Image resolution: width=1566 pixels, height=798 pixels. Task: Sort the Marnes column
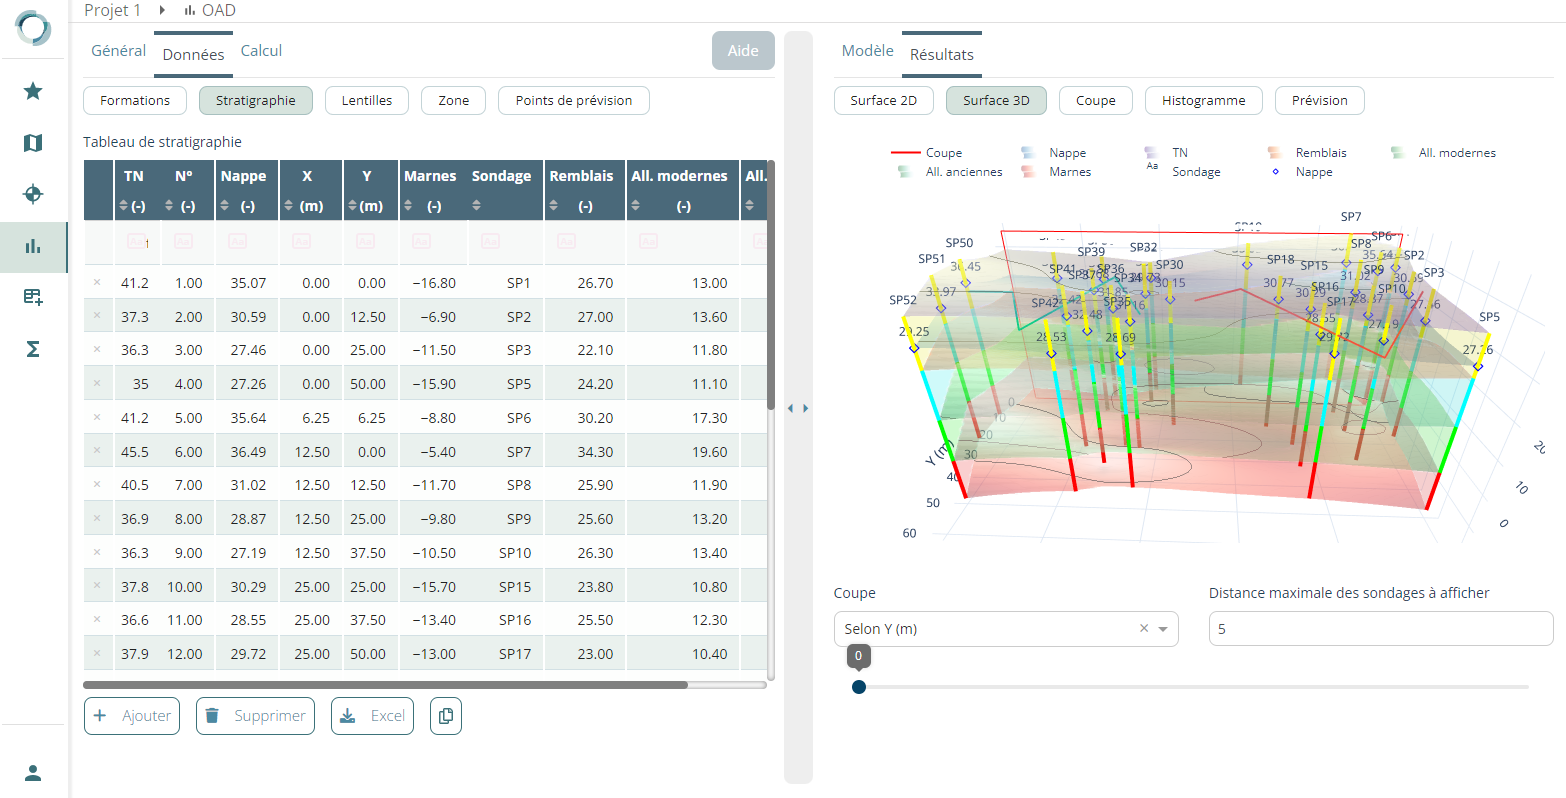coord(408,206)
